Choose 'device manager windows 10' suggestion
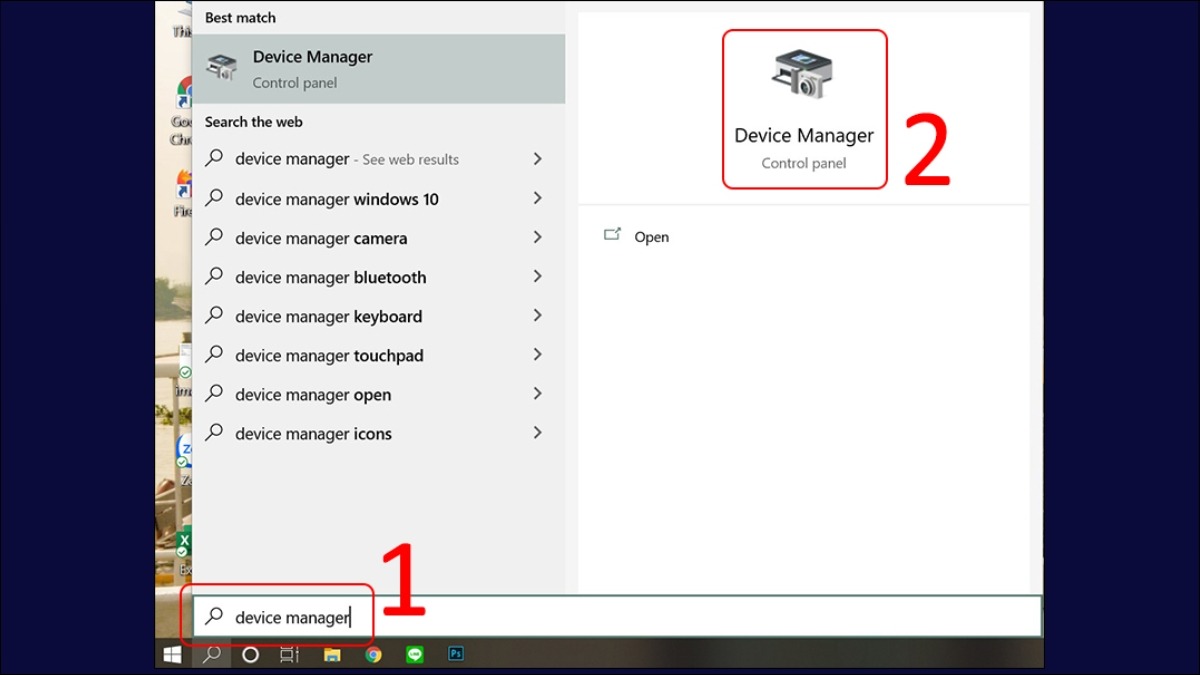 coord(378,199)
